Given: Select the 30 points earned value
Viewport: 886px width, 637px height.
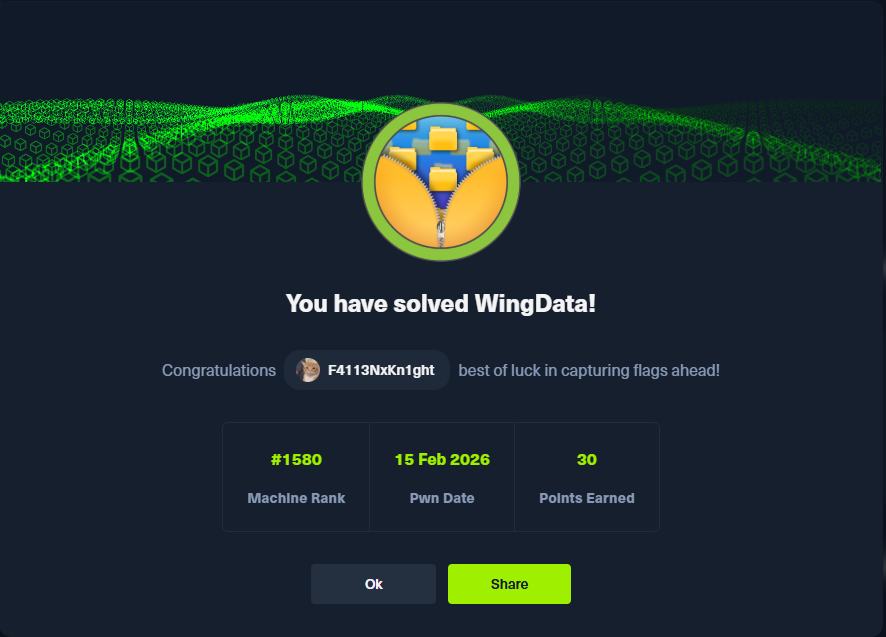Looking at the screenshot, I should (587, 460).
